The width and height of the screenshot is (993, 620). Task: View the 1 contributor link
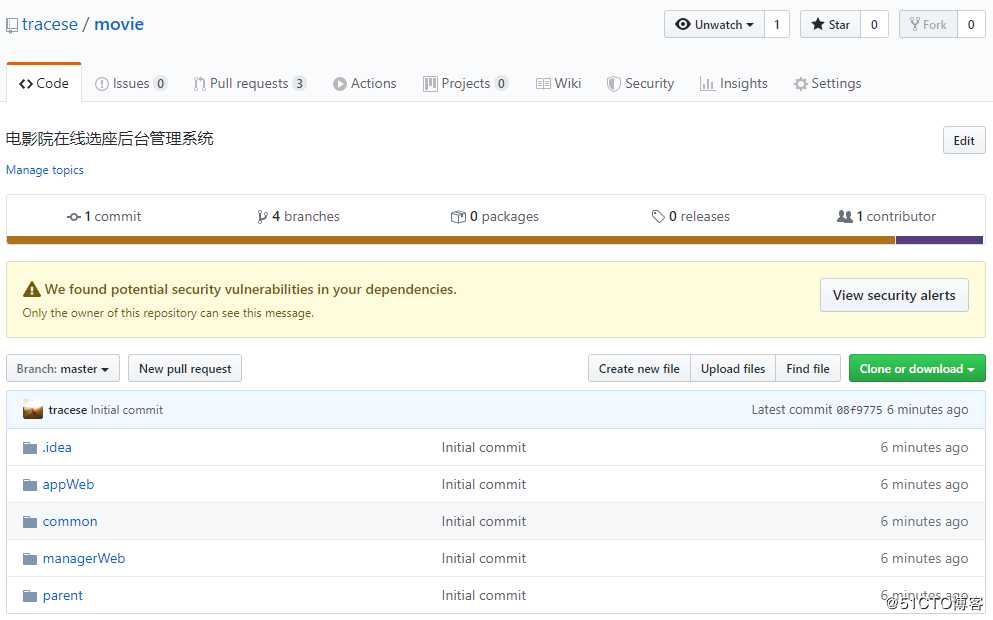click(x=887, y=216)
